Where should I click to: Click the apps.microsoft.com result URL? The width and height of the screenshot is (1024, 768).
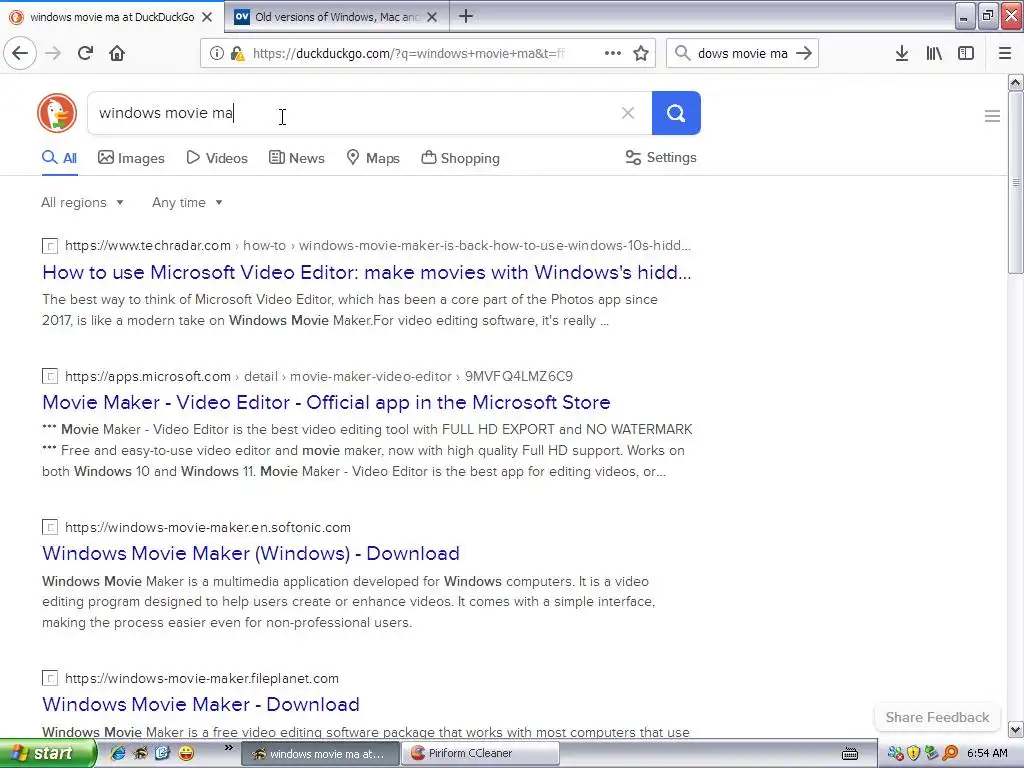pyautogui.click(x=148, y=376)
